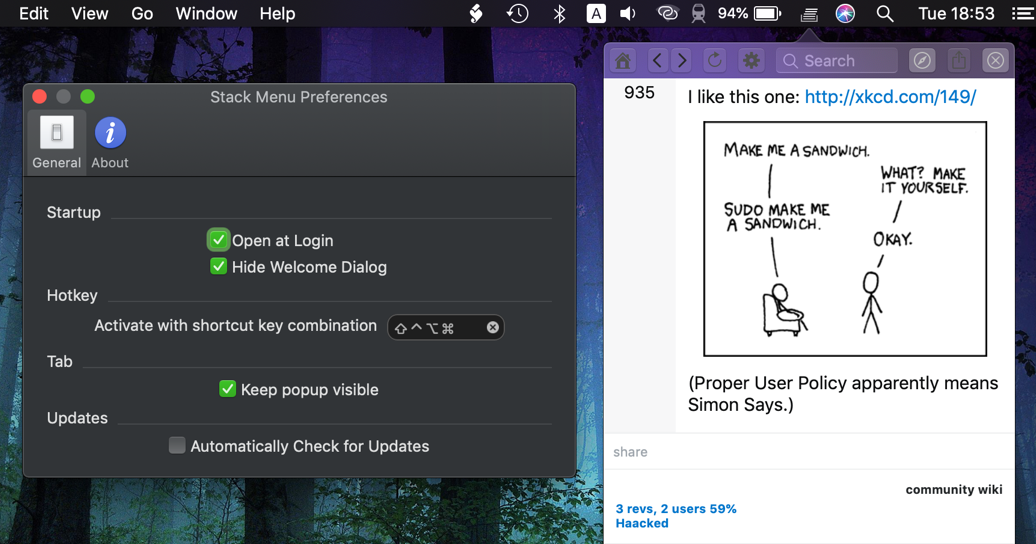Open the Help menu
Viewport: 1036px width, 544px height.
coord(277,13)
